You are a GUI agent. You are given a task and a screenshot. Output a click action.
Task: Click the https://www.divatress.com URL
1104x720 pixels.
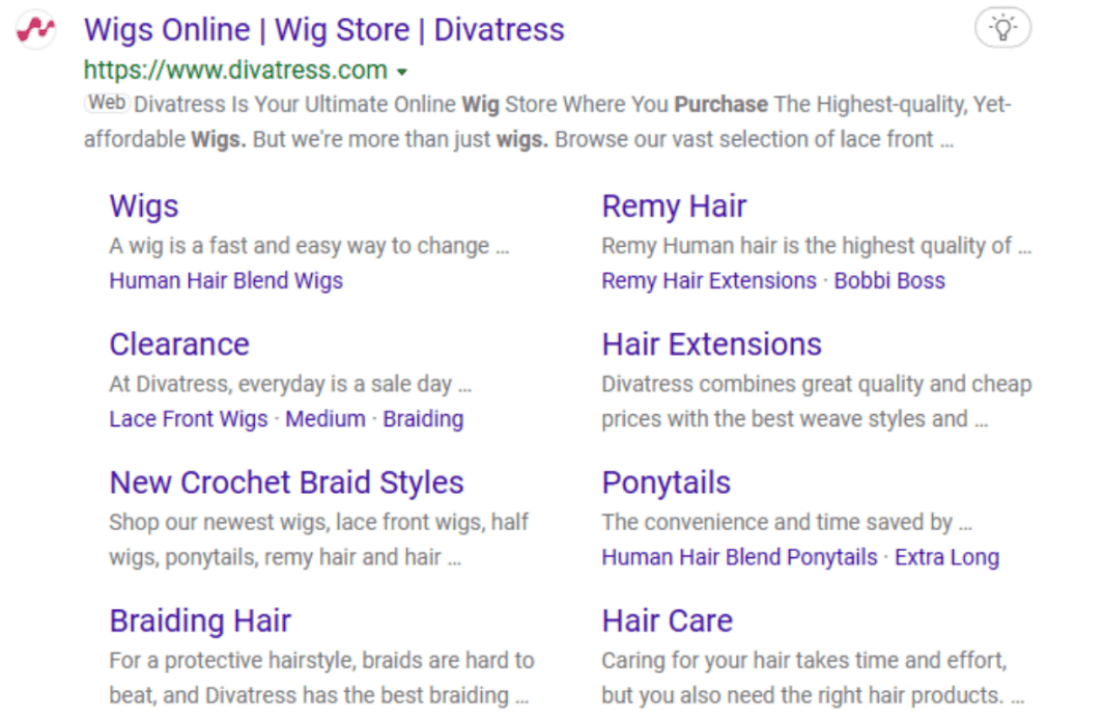click(236, 70)
